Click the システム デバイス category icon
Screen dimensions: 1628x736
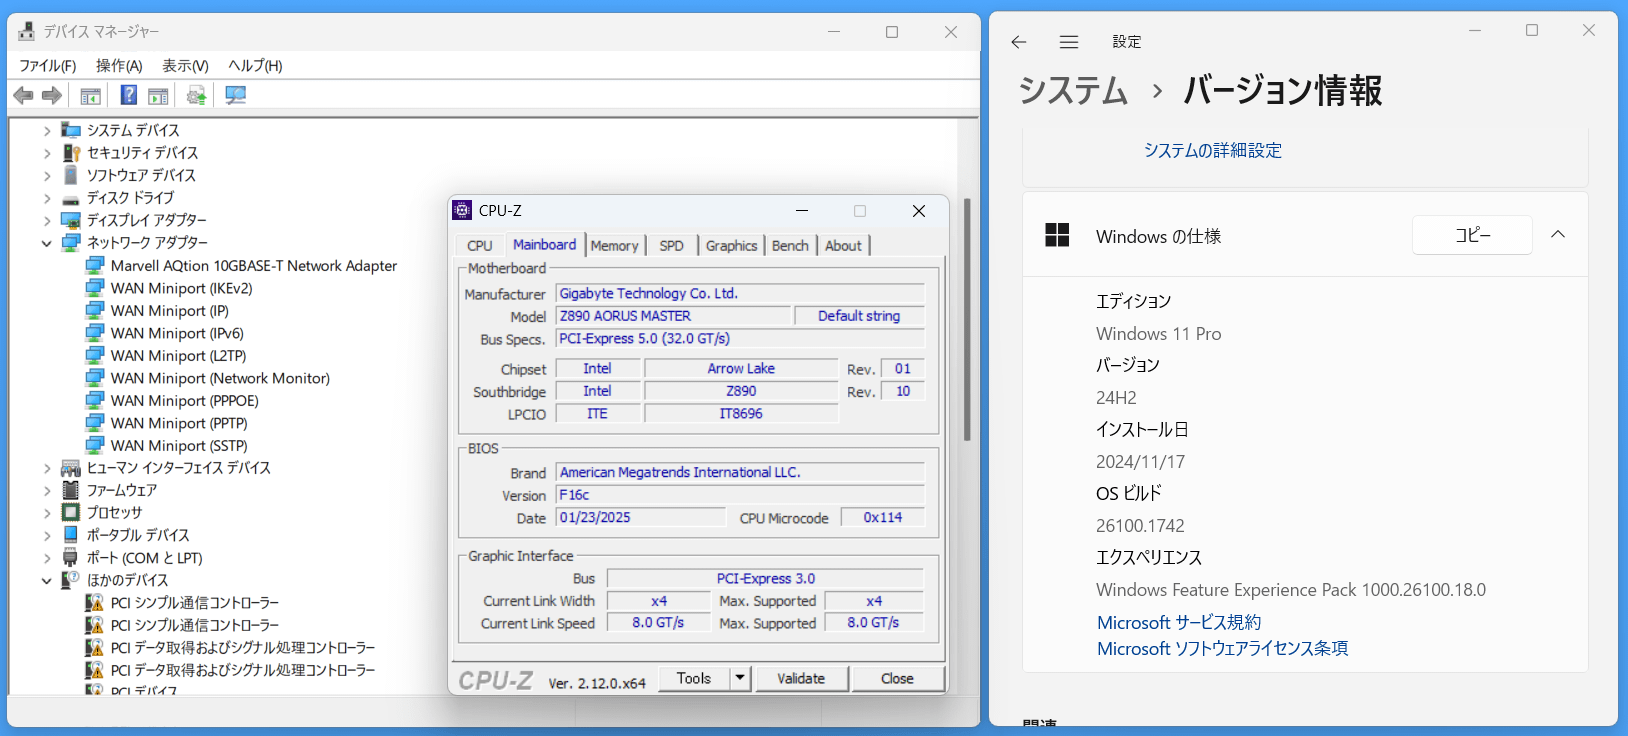pos(71,130)
